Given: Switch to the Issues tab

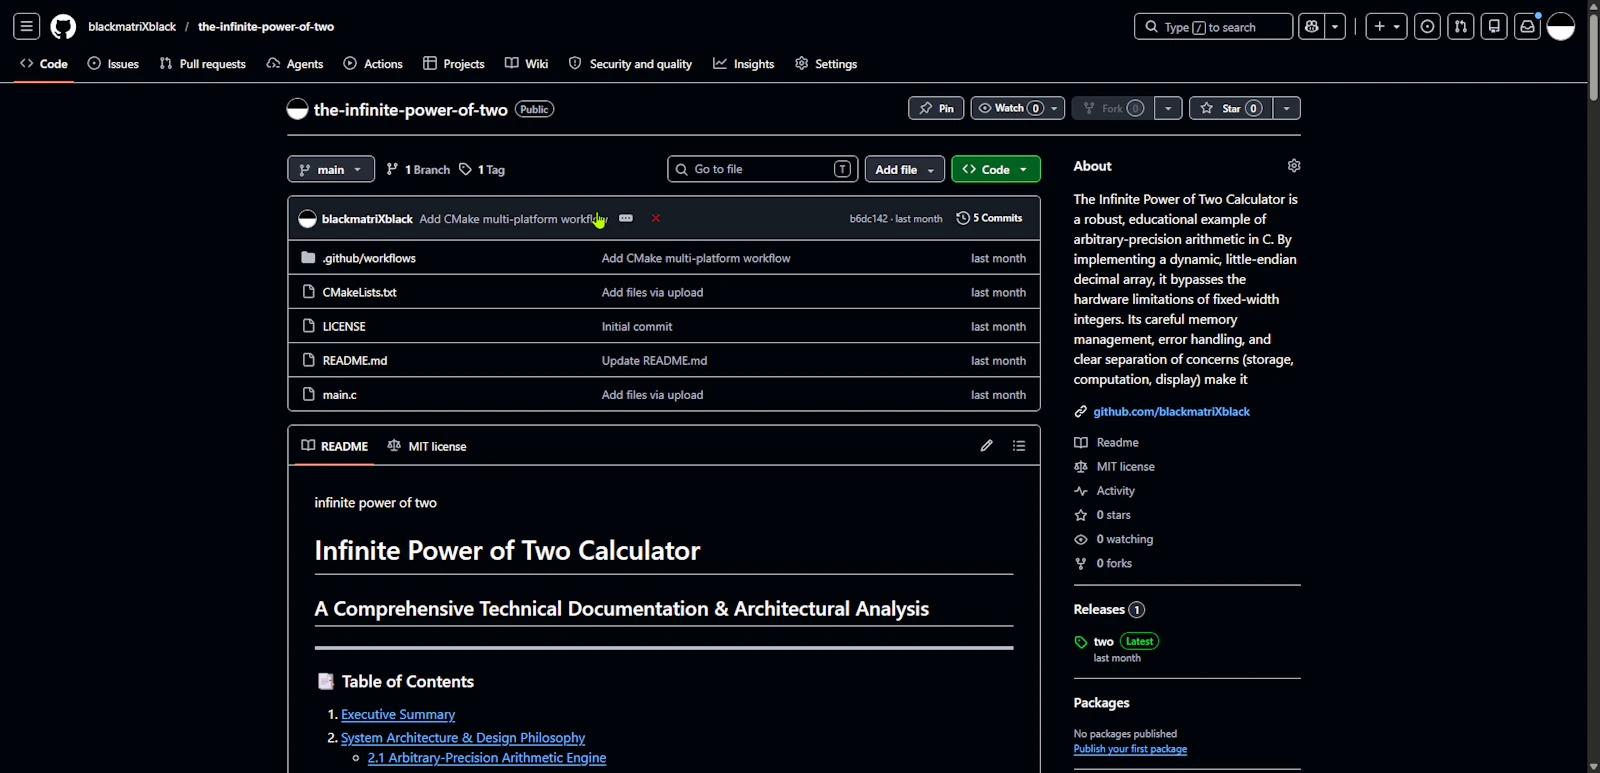Looking at the screenshot, I should click(x=113, y=64).
